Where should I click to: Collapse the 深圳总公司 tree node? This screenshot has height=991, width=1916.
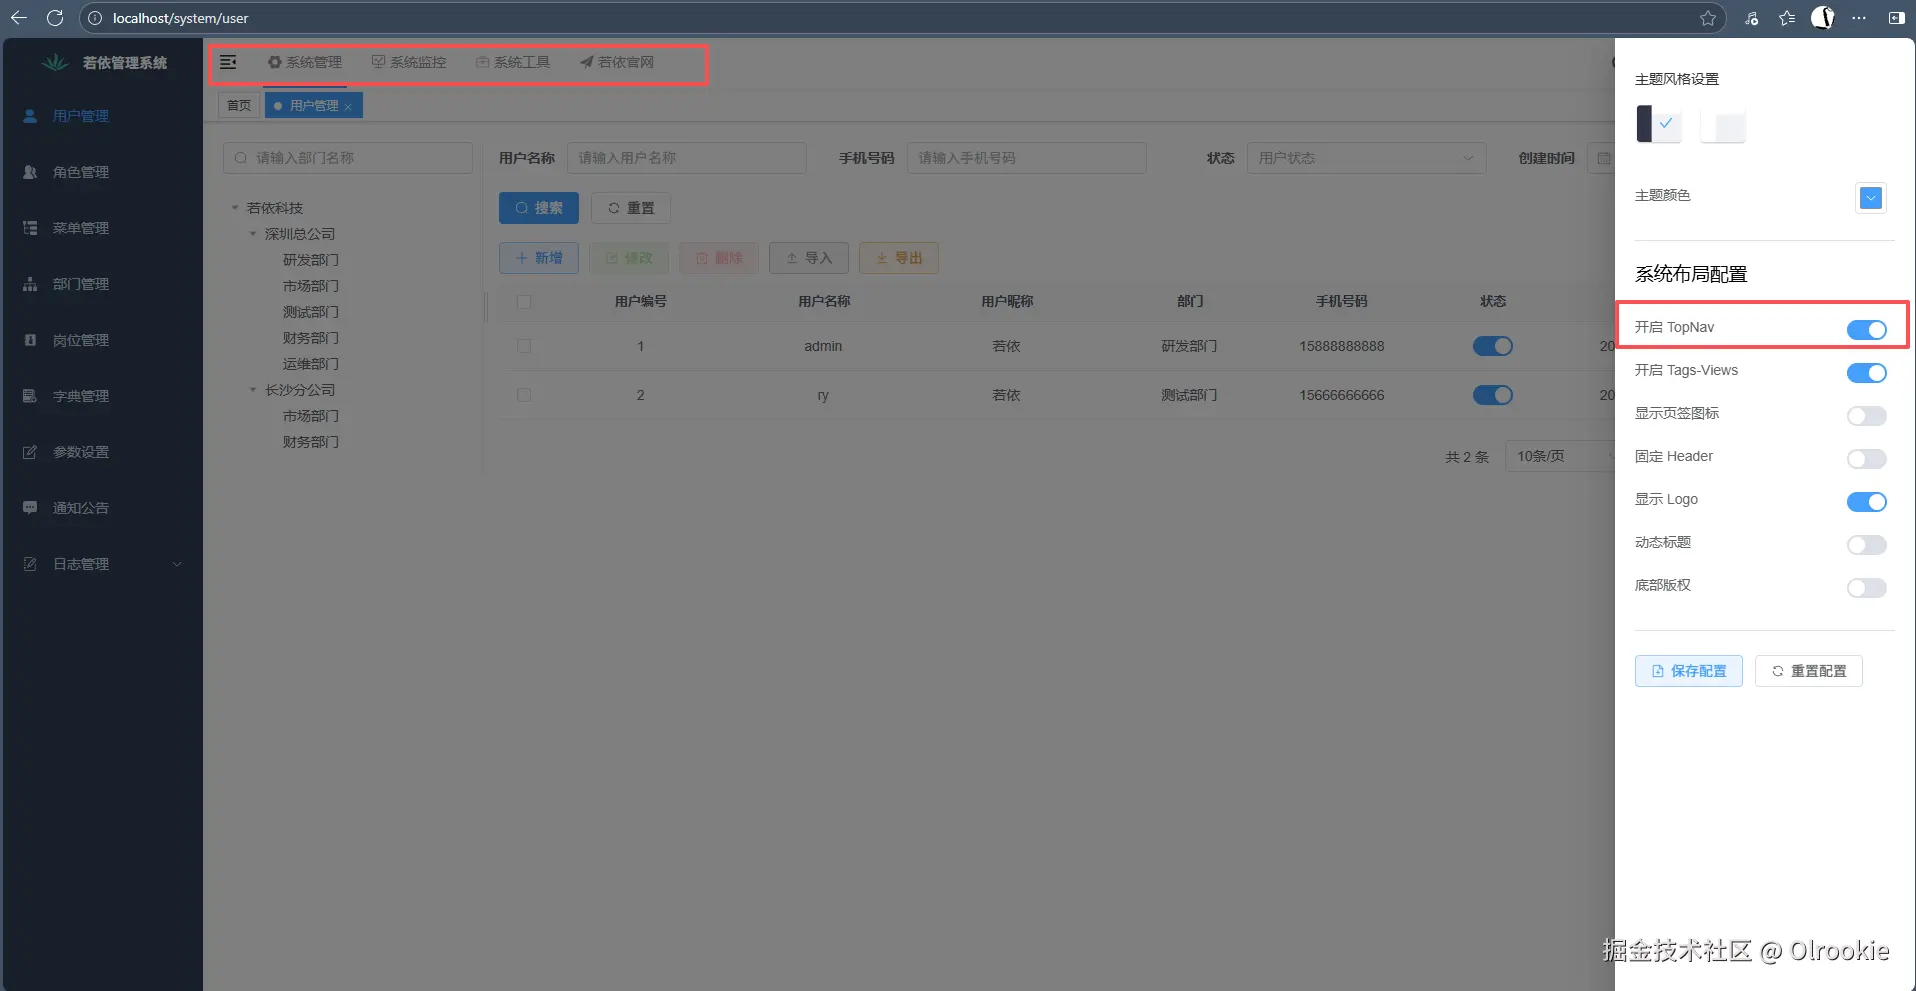pyautogui.click(x=253, y=234)
